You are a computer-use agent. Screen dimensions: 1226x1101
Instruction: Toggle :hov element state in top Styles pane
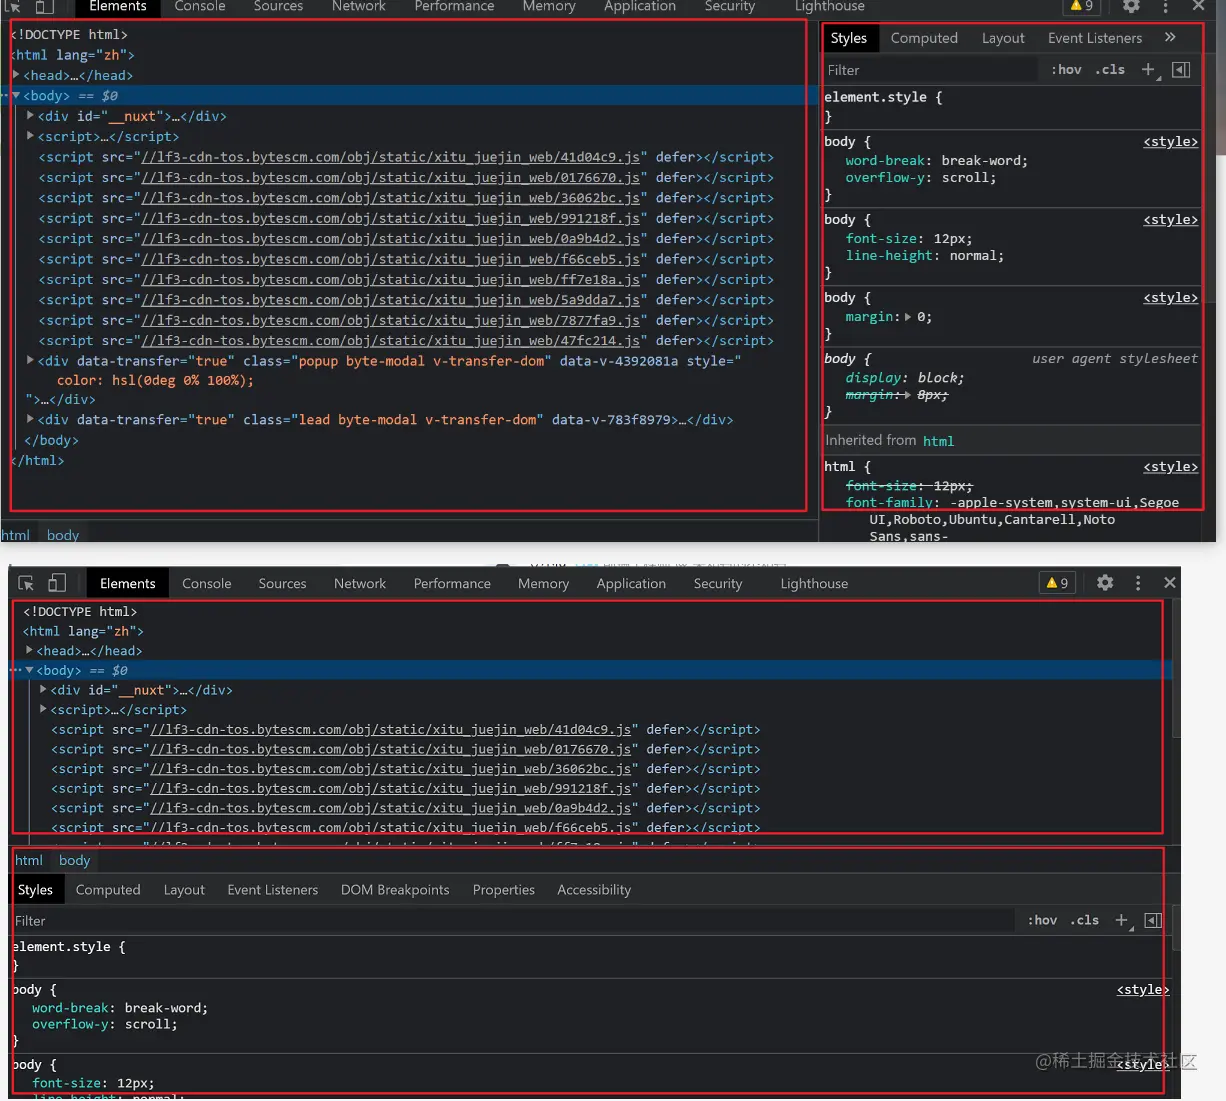(x=1066, y=70)
